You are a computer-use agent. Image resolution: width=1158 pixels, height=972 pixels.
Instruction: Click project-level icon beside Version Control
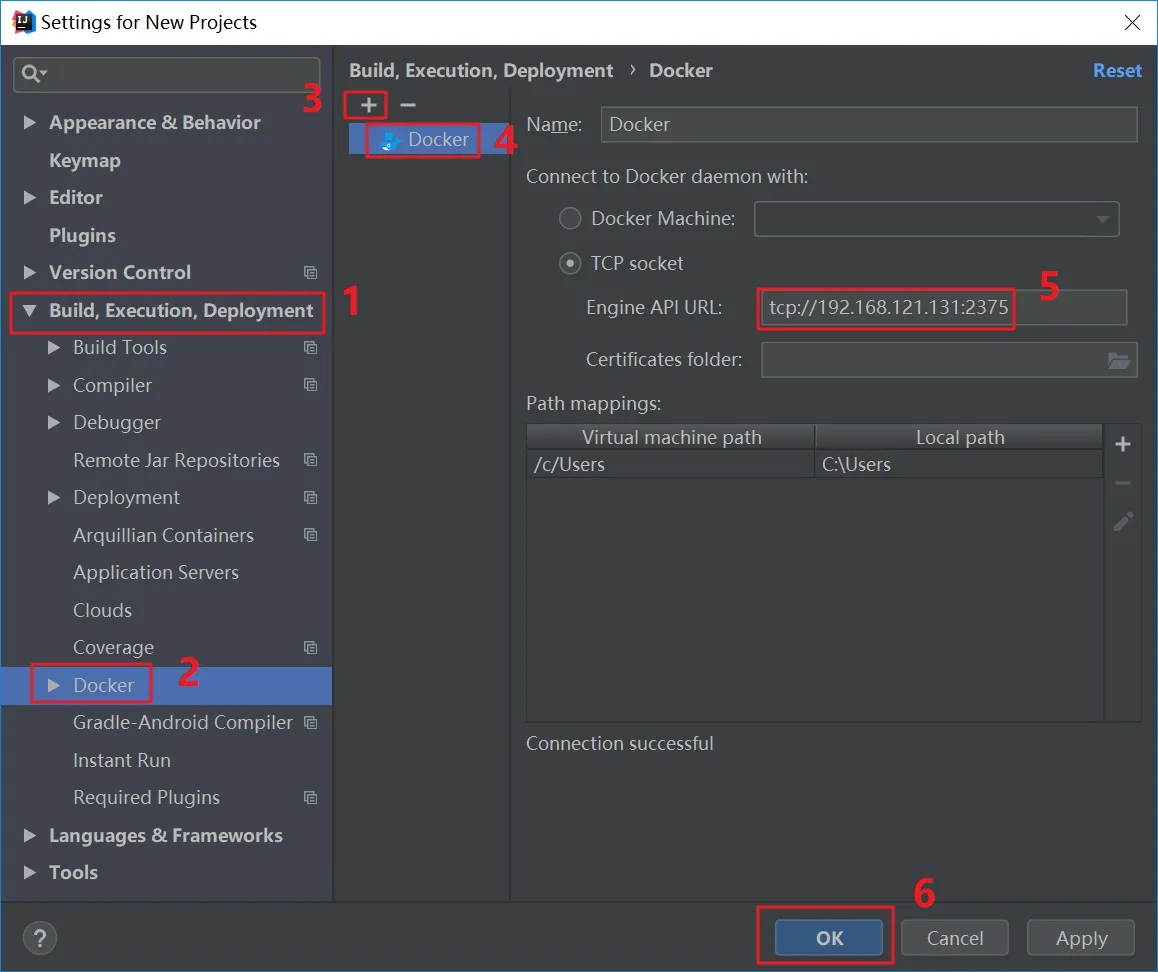click(310, 273)
